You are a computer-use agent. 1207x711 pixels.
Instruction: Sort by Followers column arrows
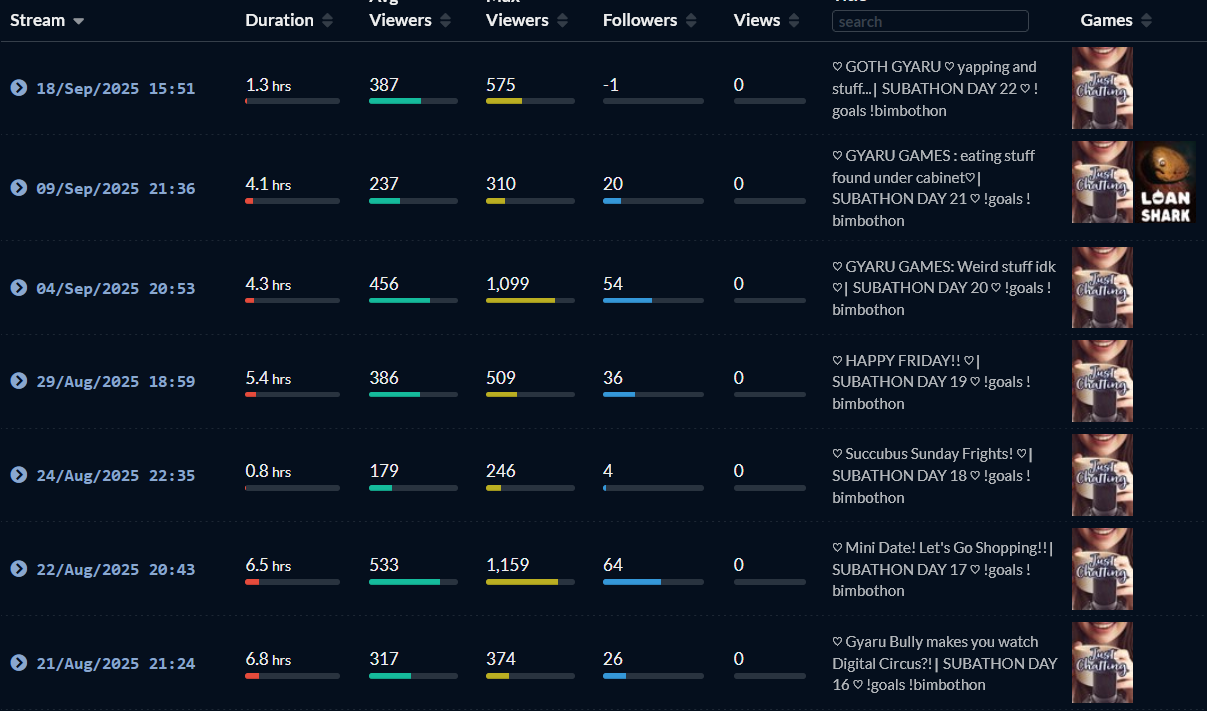691,20
